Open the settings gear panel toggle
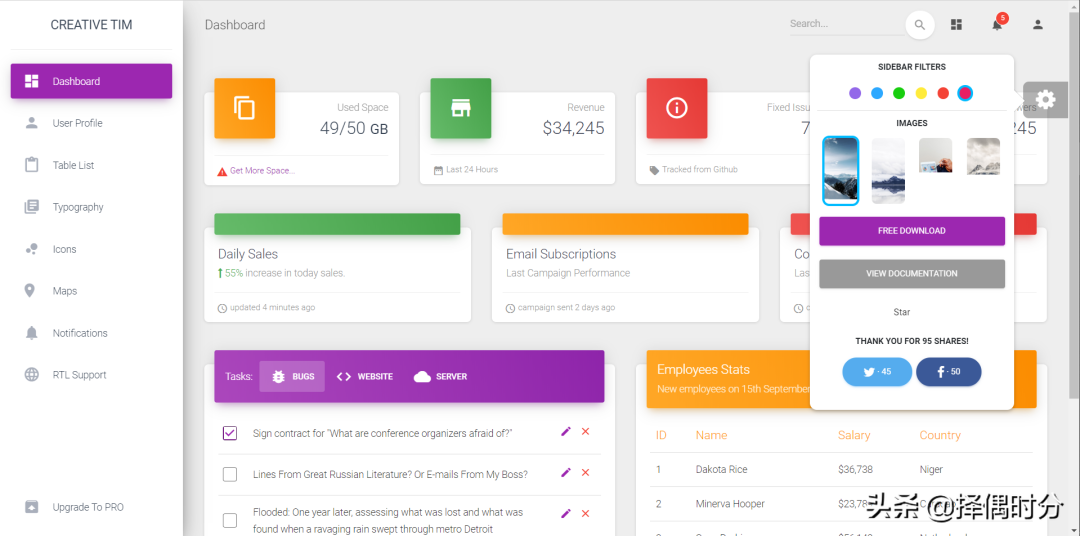The width and height of the screenshot is (1080, 536). [1045, 99]
